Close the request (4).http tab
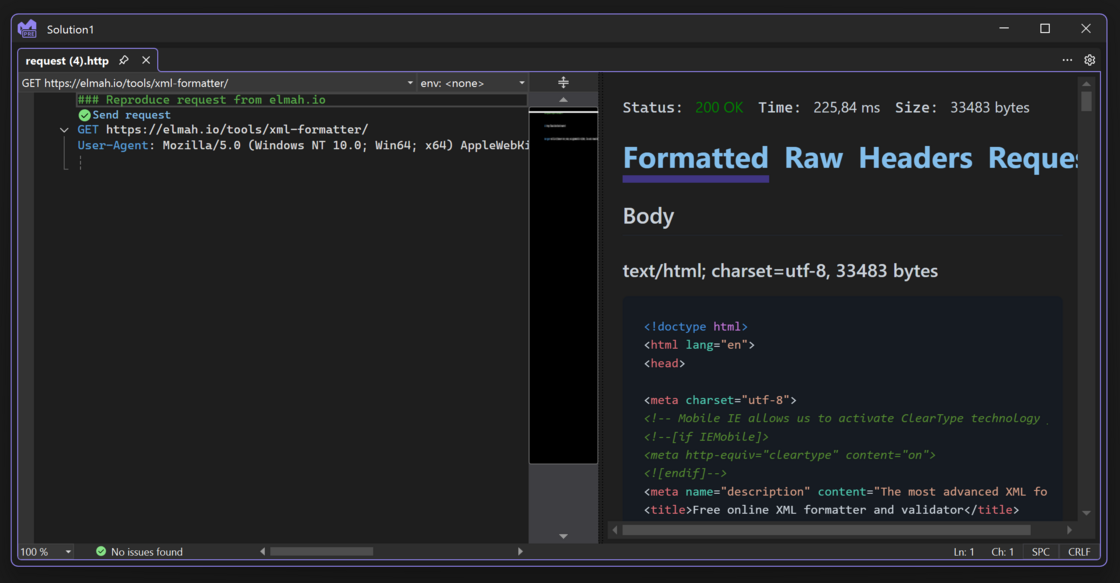The height and width of the screenshot is (583, 1120). [x=146, y=60]
